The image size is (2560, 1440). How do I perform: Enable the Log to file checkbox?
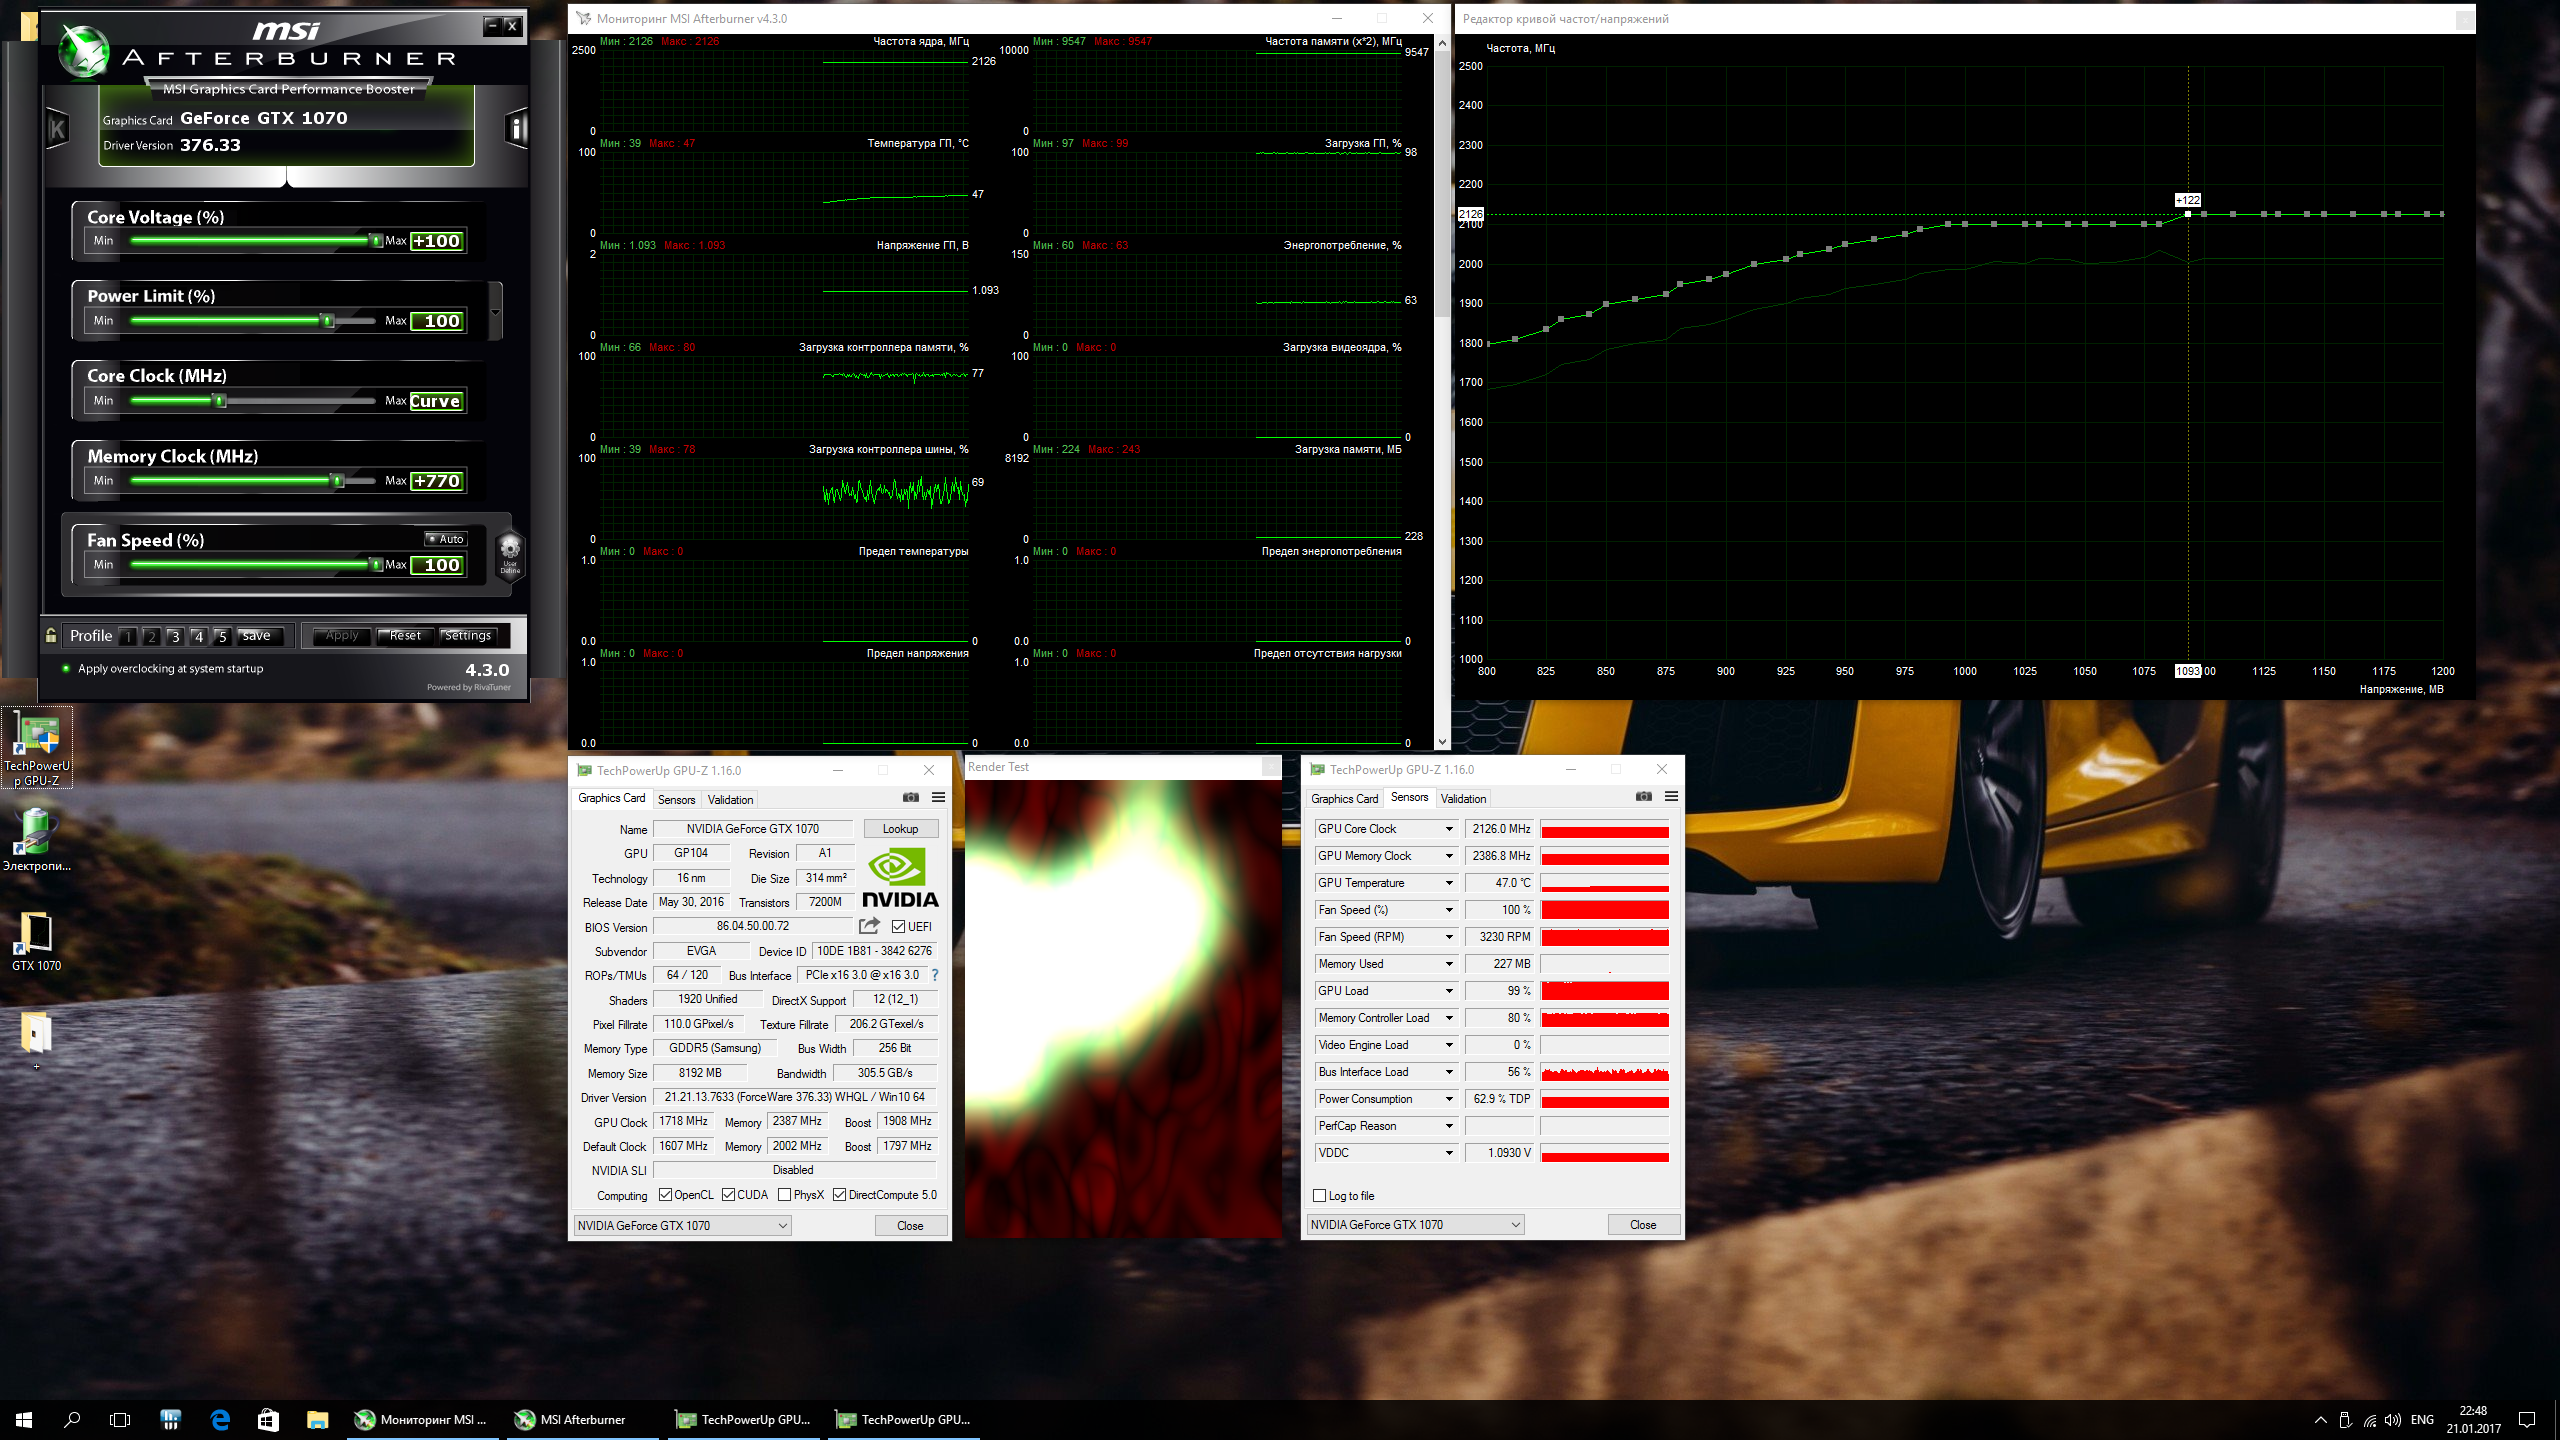(1320, 1196)
